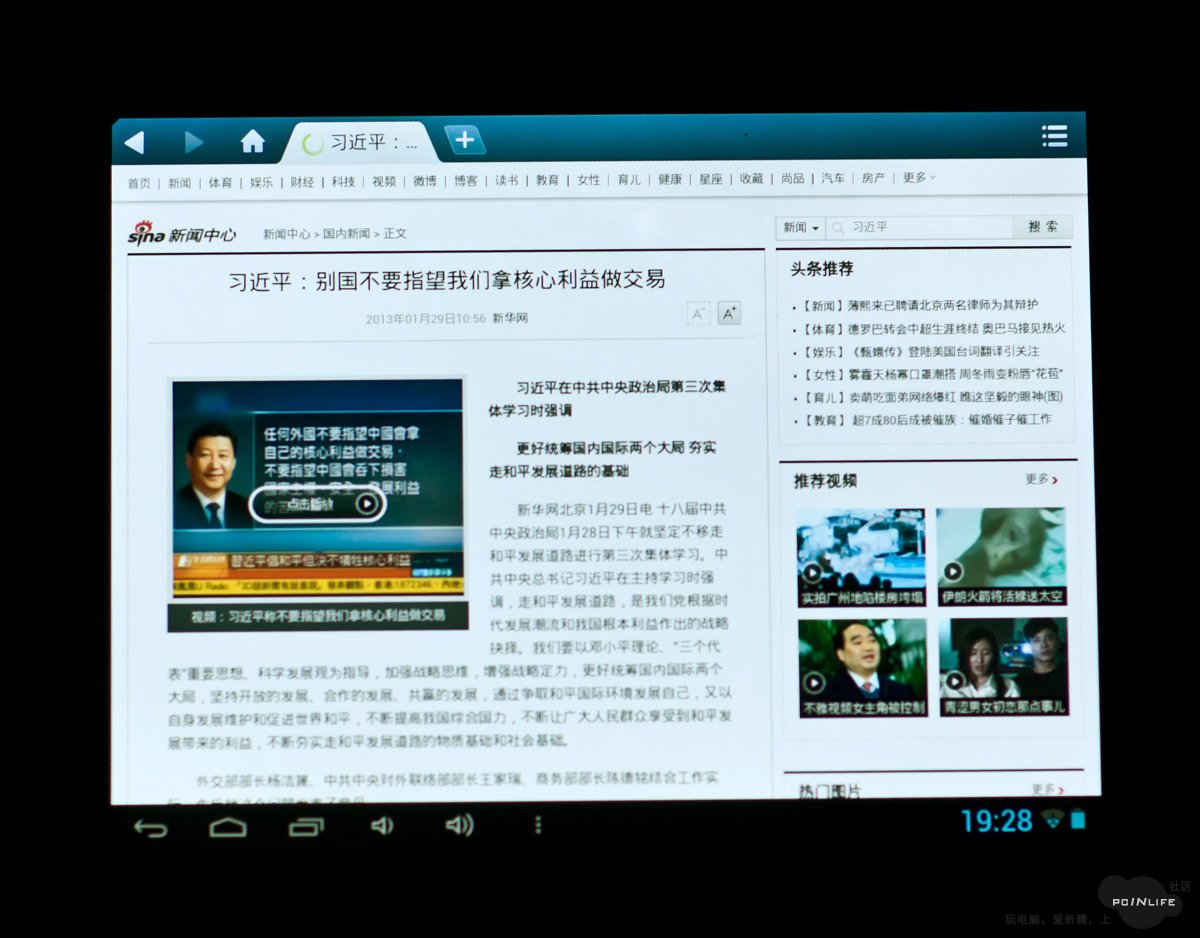Open the 19:28 clock in system bar

pos(996,821)
